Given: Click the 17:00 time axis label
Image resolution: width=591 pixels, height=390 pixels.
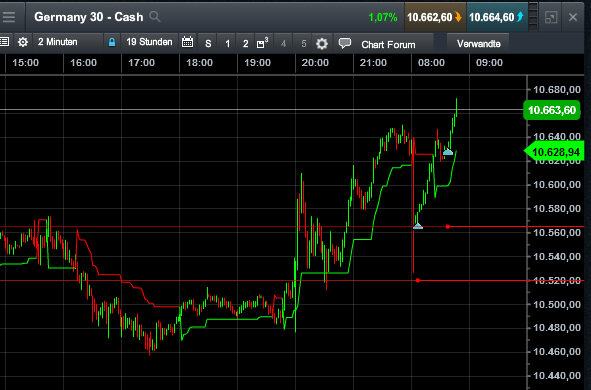Looking at the screenshot, I should pyautogui.click(x=141, y=63).
